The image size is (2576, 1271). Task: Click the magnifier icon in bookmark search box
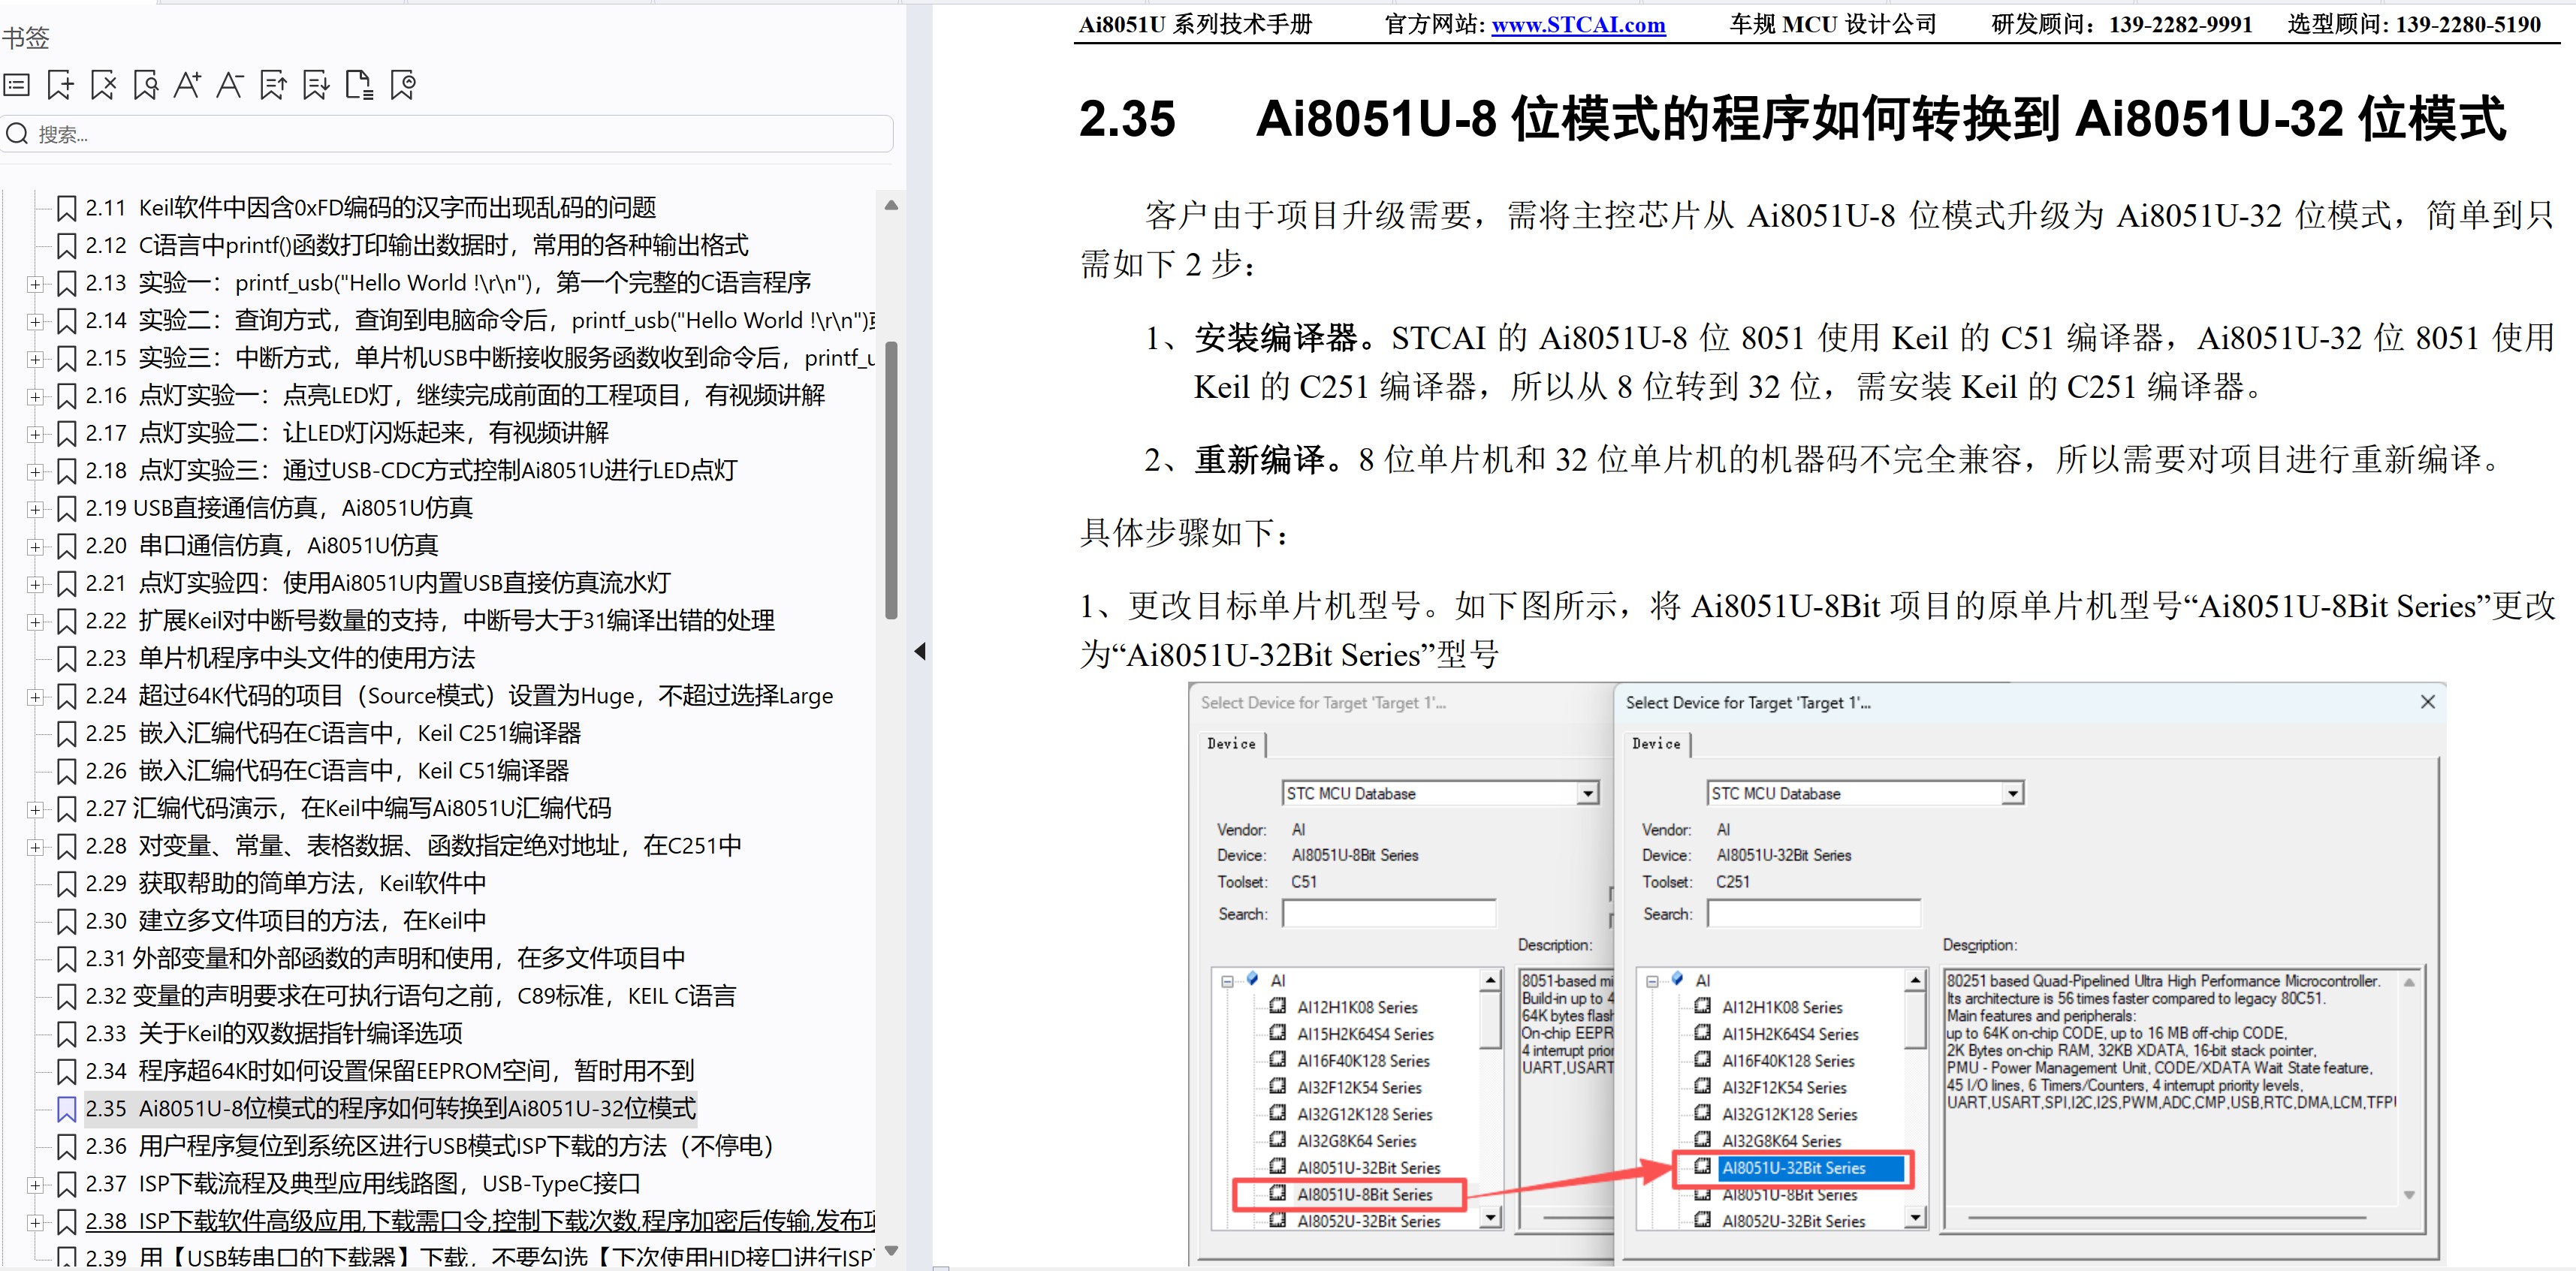coord(17,134)
